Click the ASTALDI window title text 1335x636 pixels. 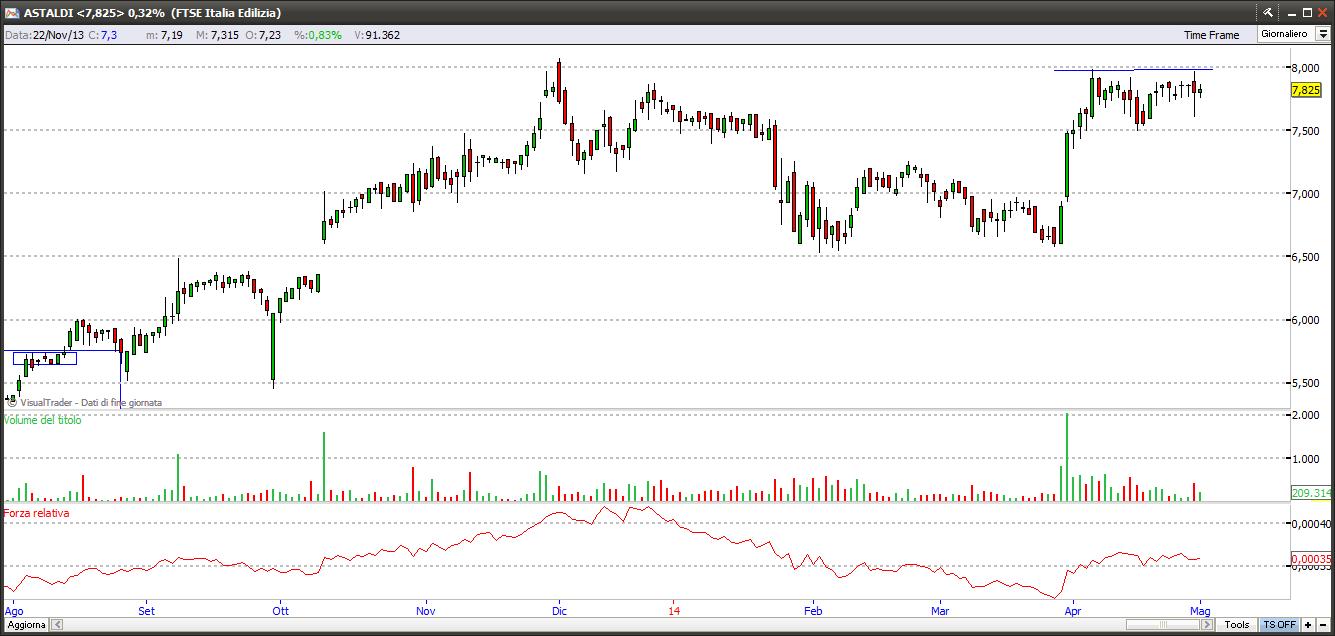point(152,13)
